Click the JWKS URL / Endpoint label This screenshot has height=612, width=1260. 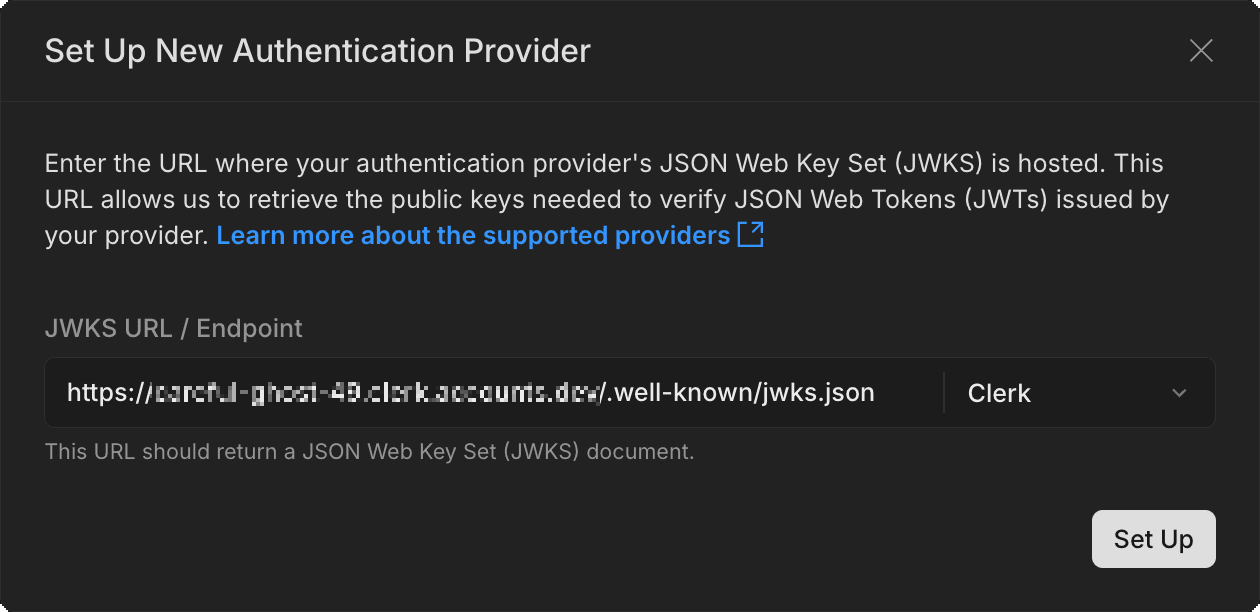(x=173, y=327)
